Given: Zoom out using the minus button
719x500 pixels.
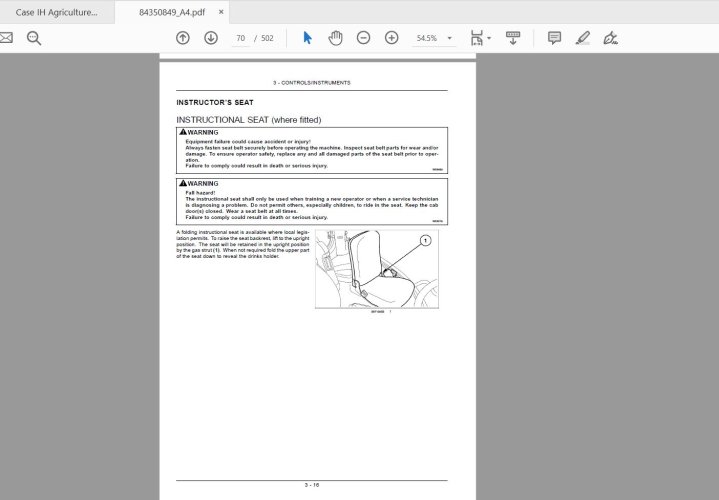Looking at the screenshot, I should click(363, 38).
